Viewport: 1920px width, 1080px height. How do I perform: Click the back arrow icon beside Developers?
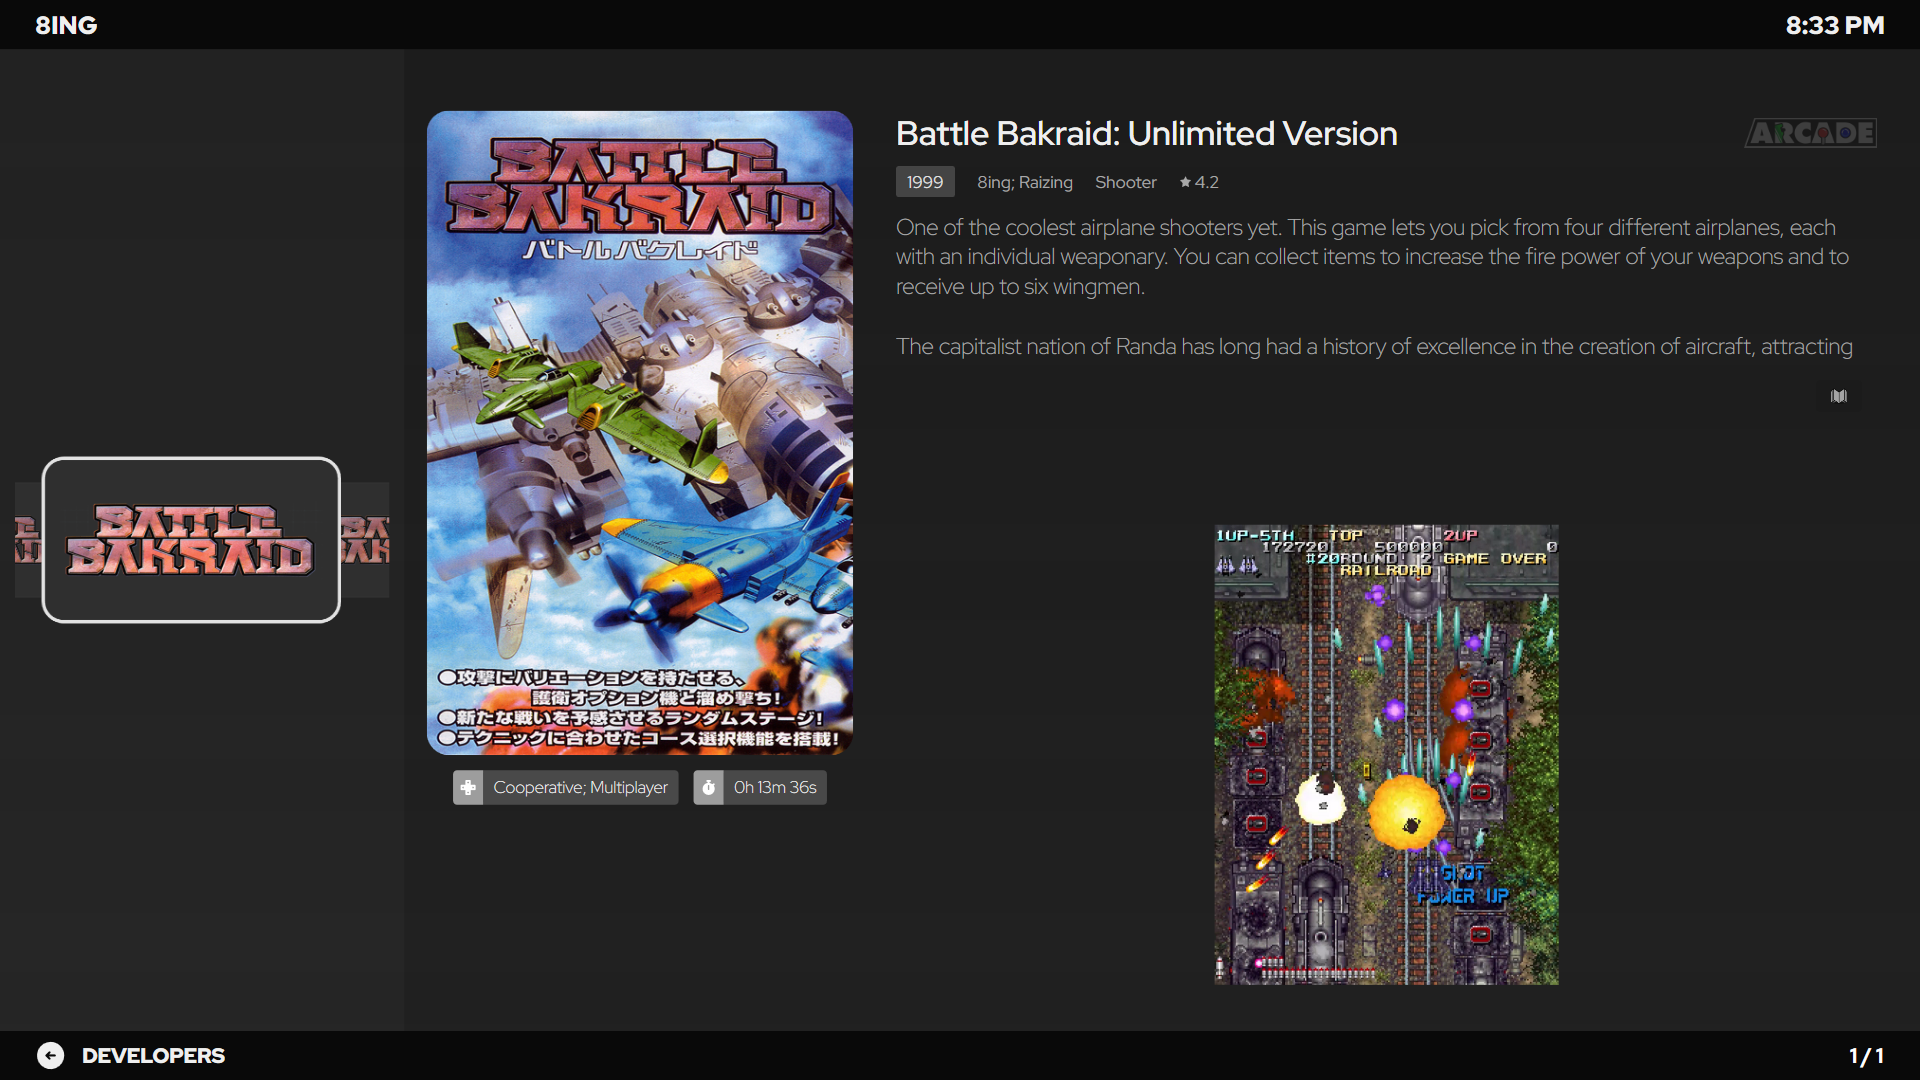(51, 1055)
